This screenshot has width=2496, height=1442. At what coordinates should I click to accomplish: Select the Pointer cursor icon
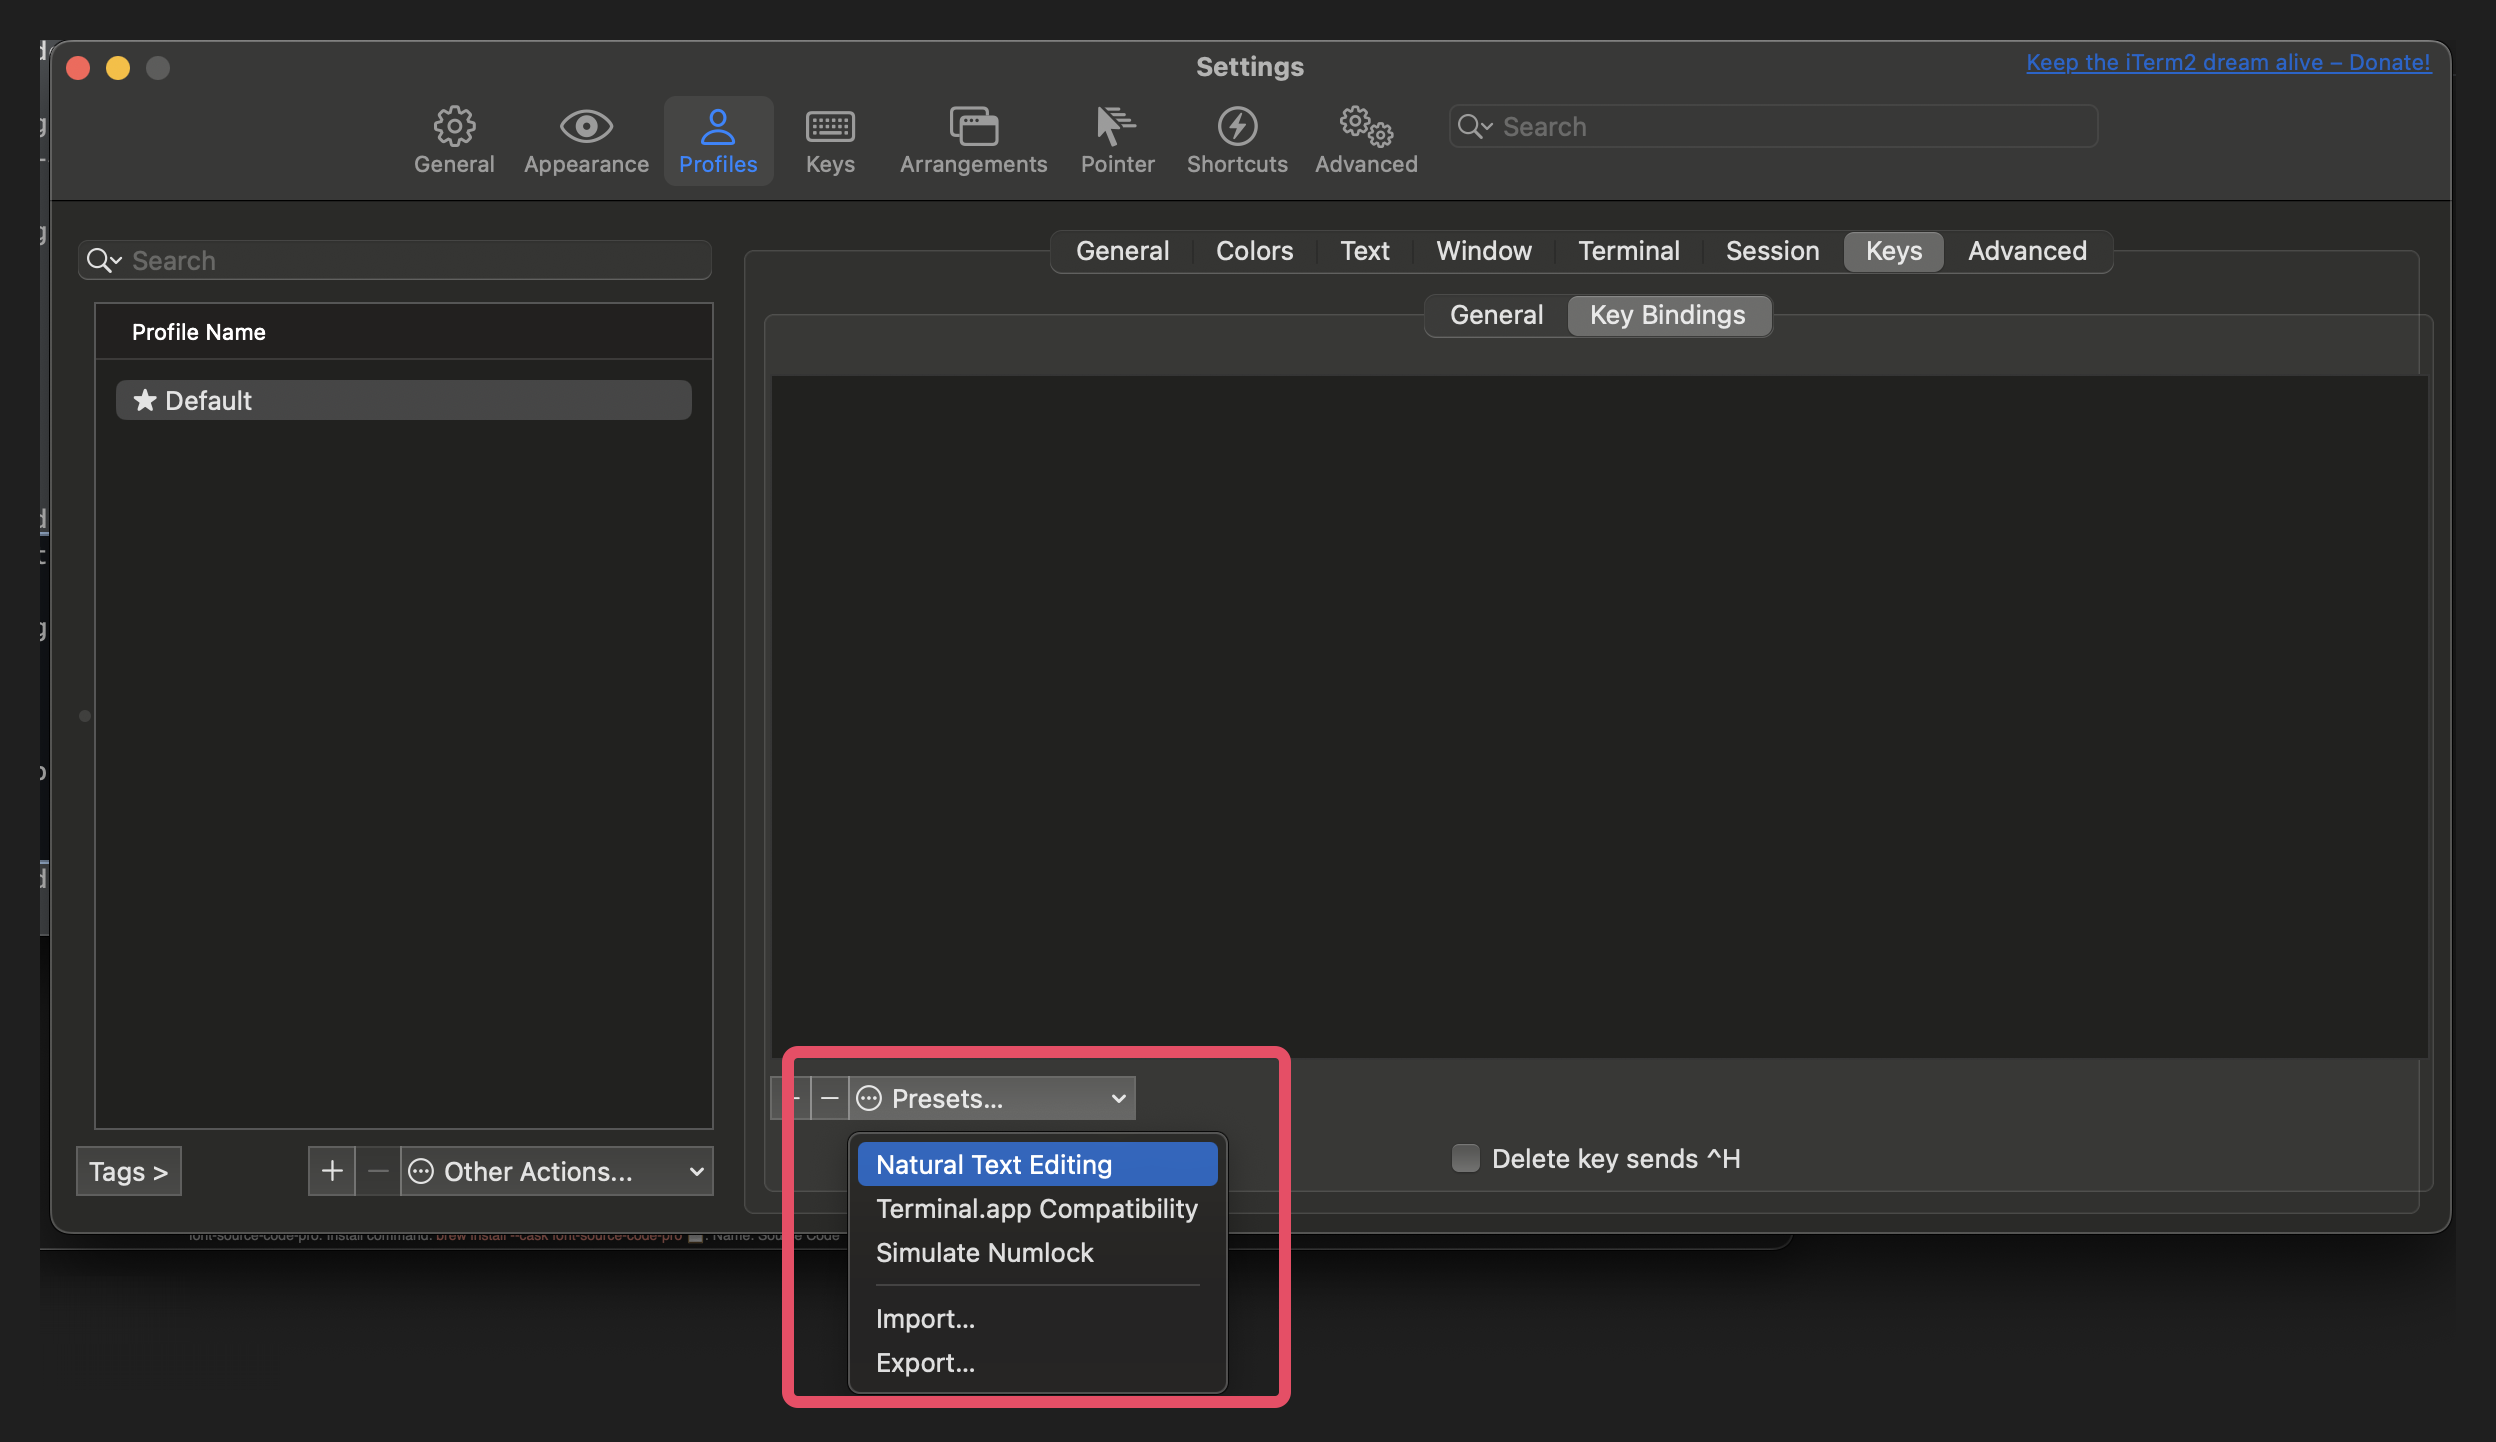pos(1116,127)
